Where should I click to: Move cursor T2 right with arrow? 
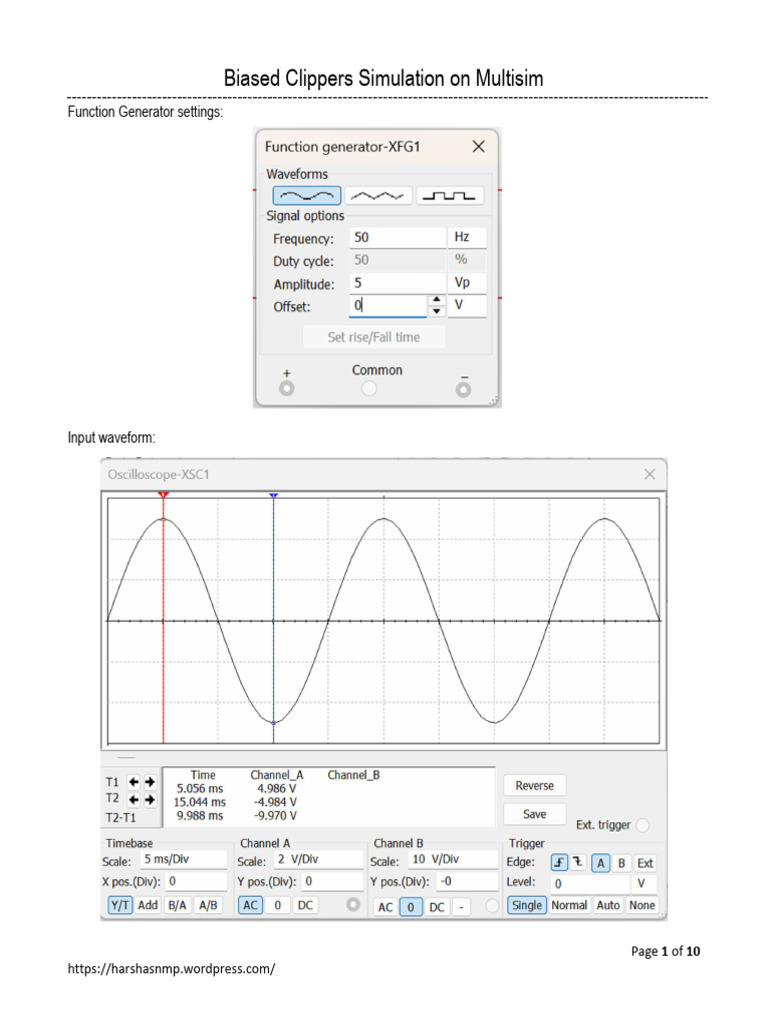[x=150, y=799]
